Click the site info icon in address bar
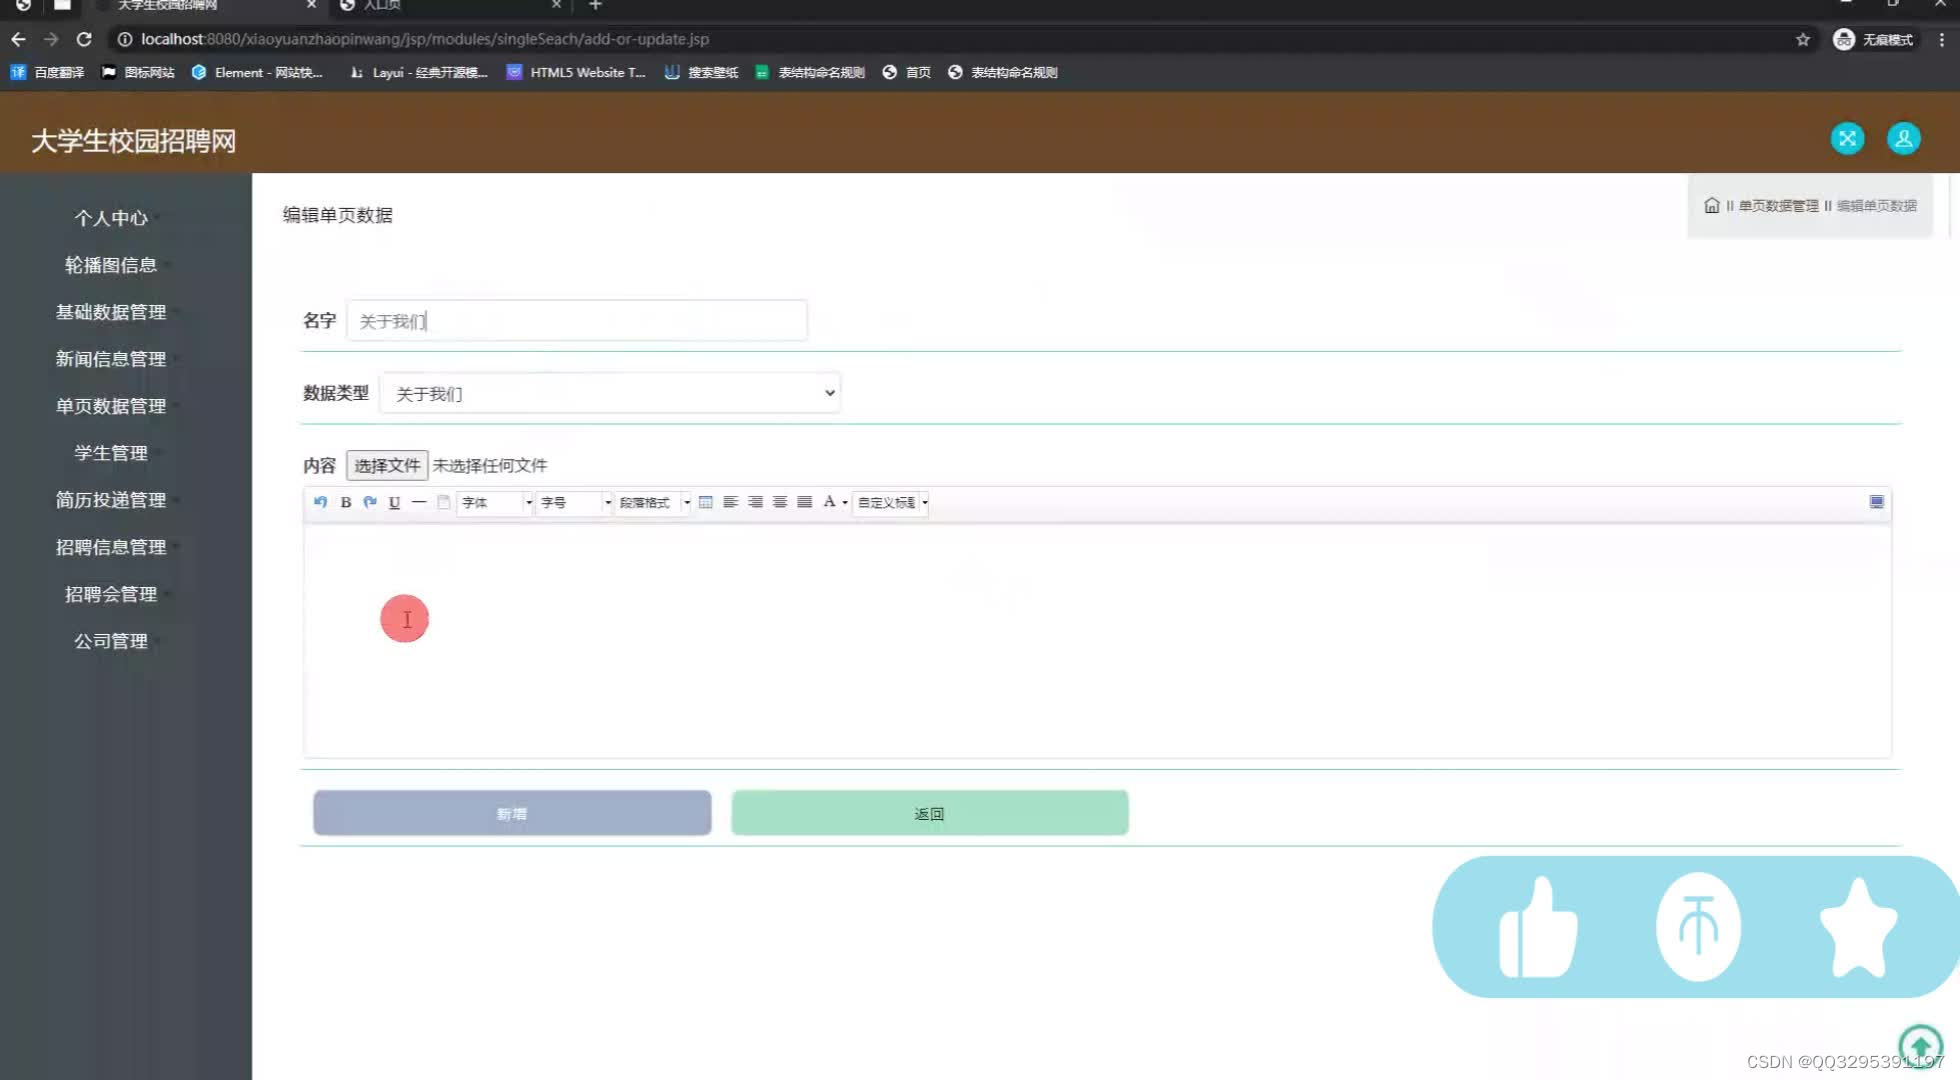Image resolution: width=1960 pixels, height=1080 pixels. [x=124, y=39]
